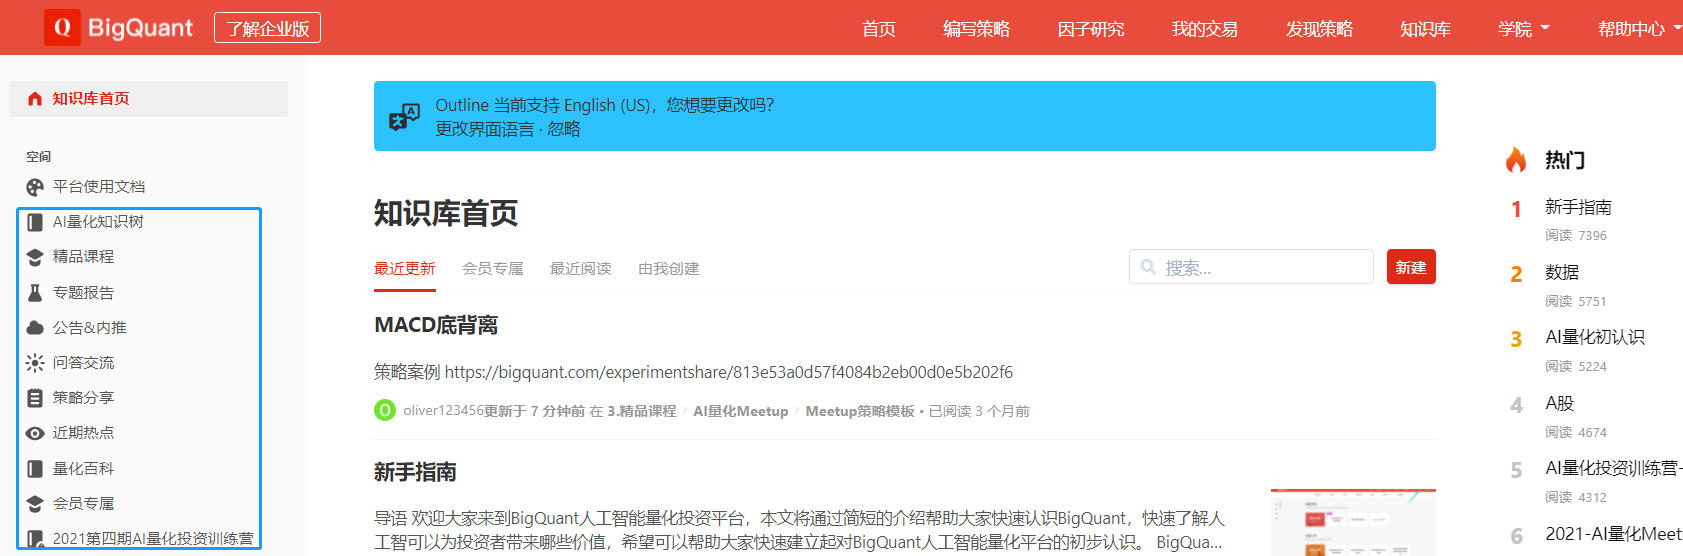The width and height of the screenshot is (1683, 556).
Task: Open 会员专属 in the sidebar
Action: (x=84, y=504)
